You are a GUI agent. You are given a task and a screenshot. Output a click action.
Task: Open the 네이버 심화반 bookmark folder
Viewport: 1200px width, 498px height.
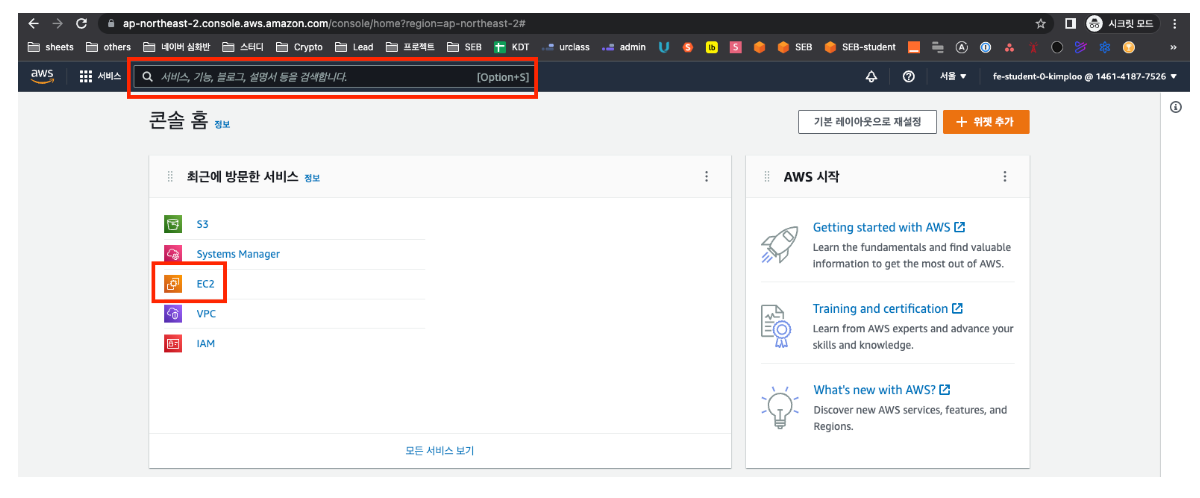[x=177, y=47]
